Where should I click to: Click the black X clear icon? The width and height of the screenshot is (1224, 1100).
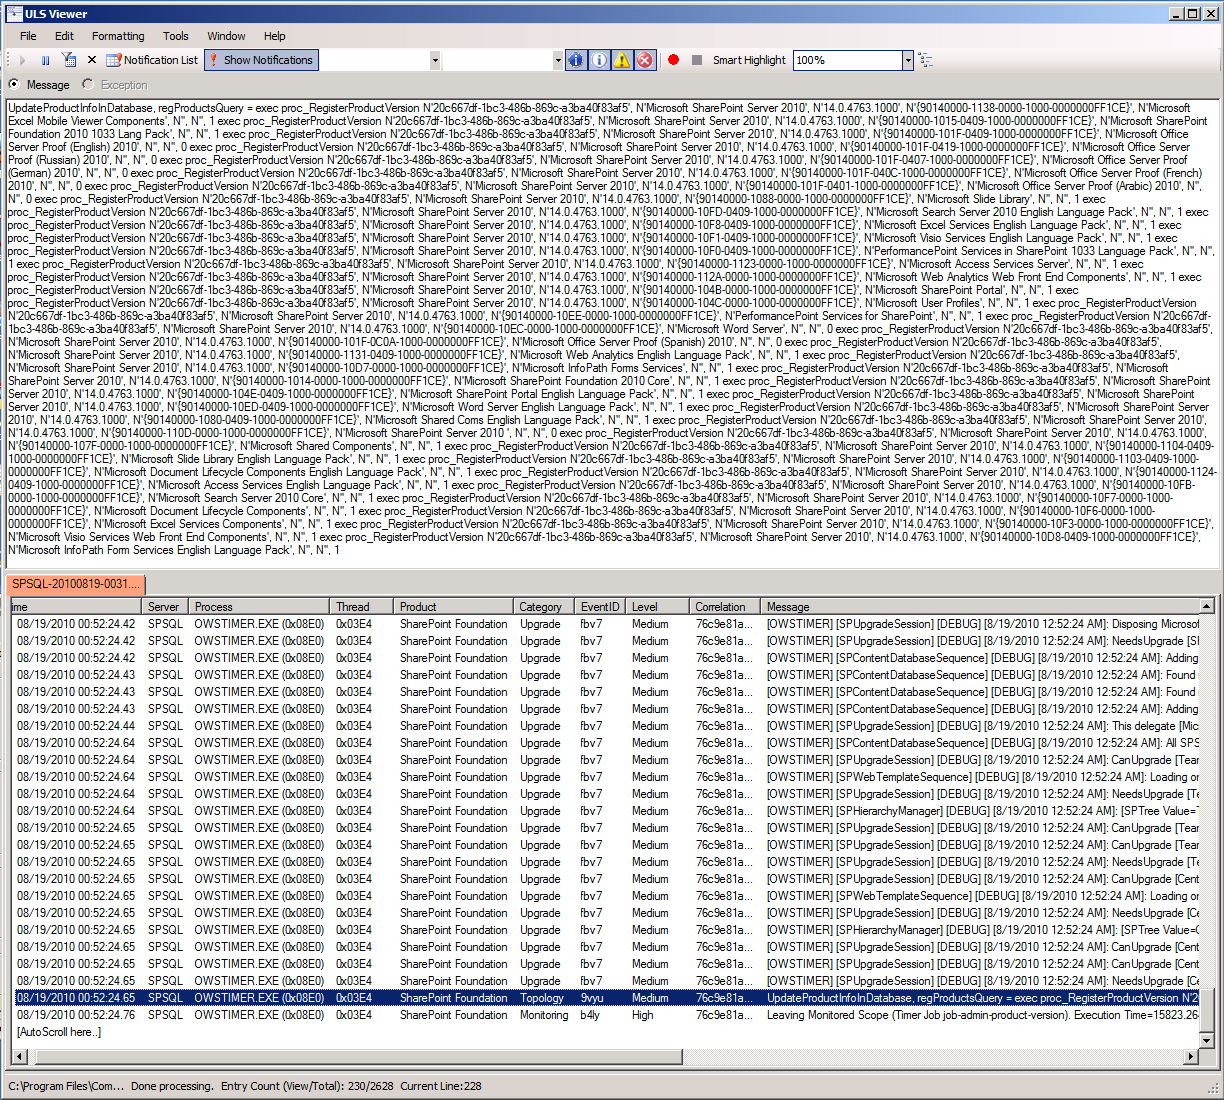[x=92, y=61]
